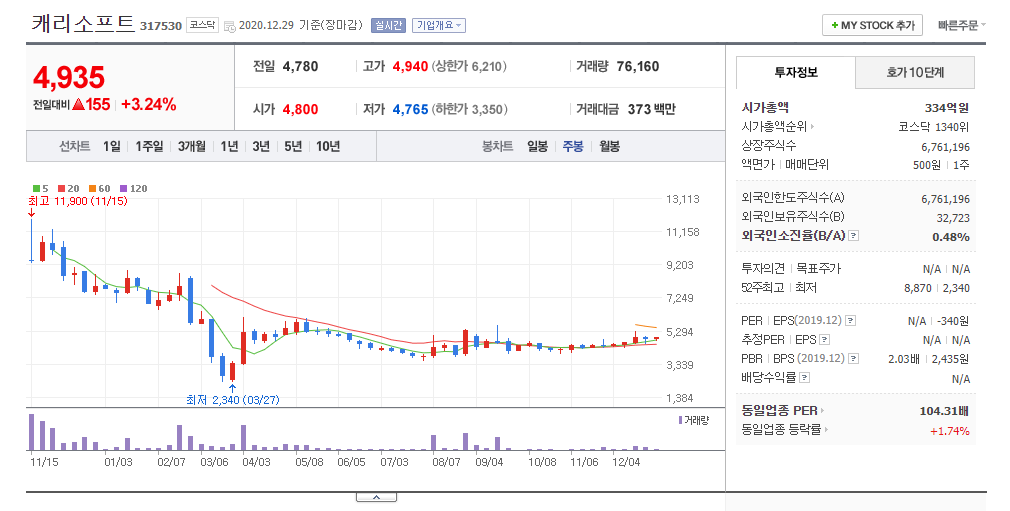Show the 주봉 weekly candle chart
Viewport: 1010px width, 511px height.
(x=573, y=146)
